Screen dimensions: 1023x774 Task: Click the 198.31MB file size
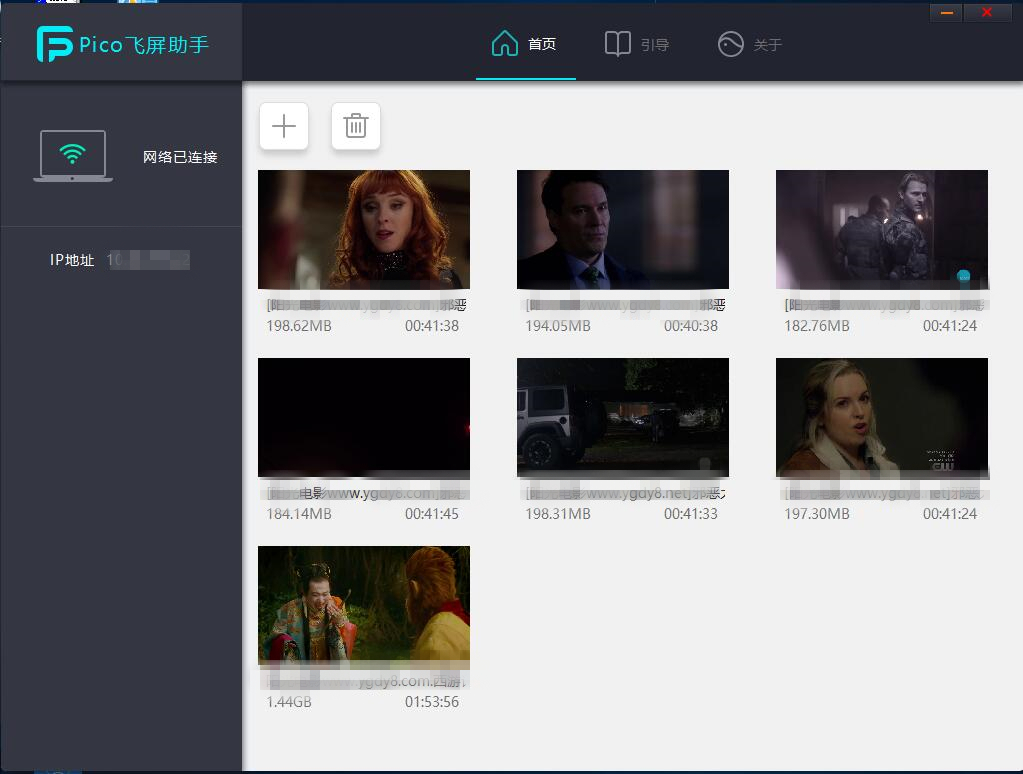[x=558, y=514]
